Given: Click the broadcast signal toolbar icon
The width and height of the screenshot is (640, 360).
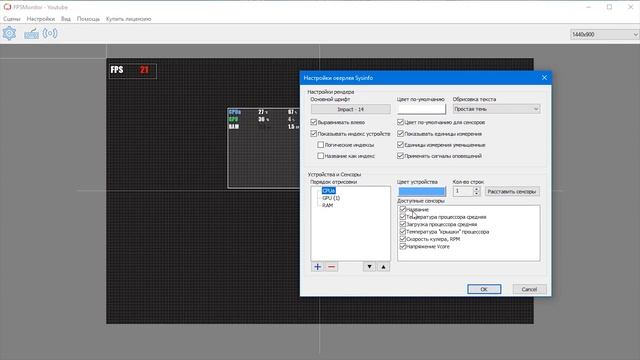Looking at the screenshot, I should (x=50, y=33).
